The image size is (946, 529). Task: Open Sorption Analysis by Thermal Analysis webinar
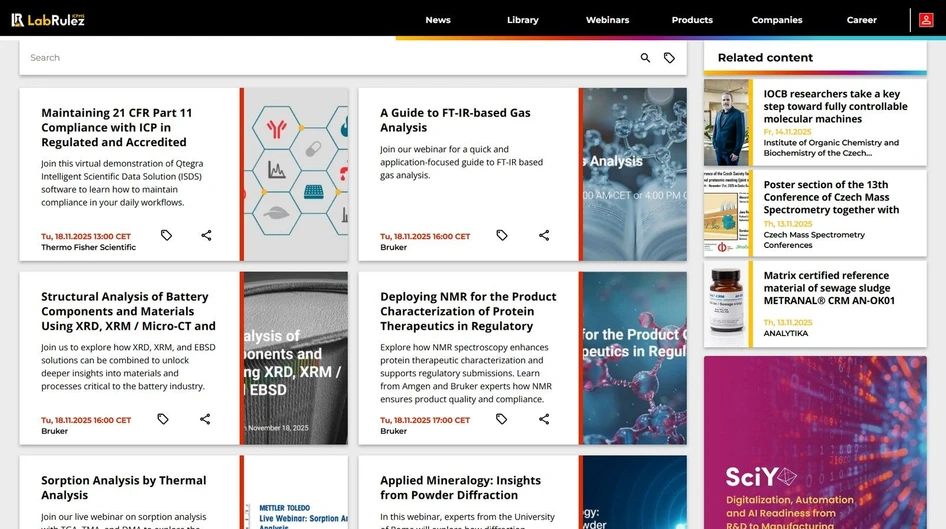(x=124, y=487)
